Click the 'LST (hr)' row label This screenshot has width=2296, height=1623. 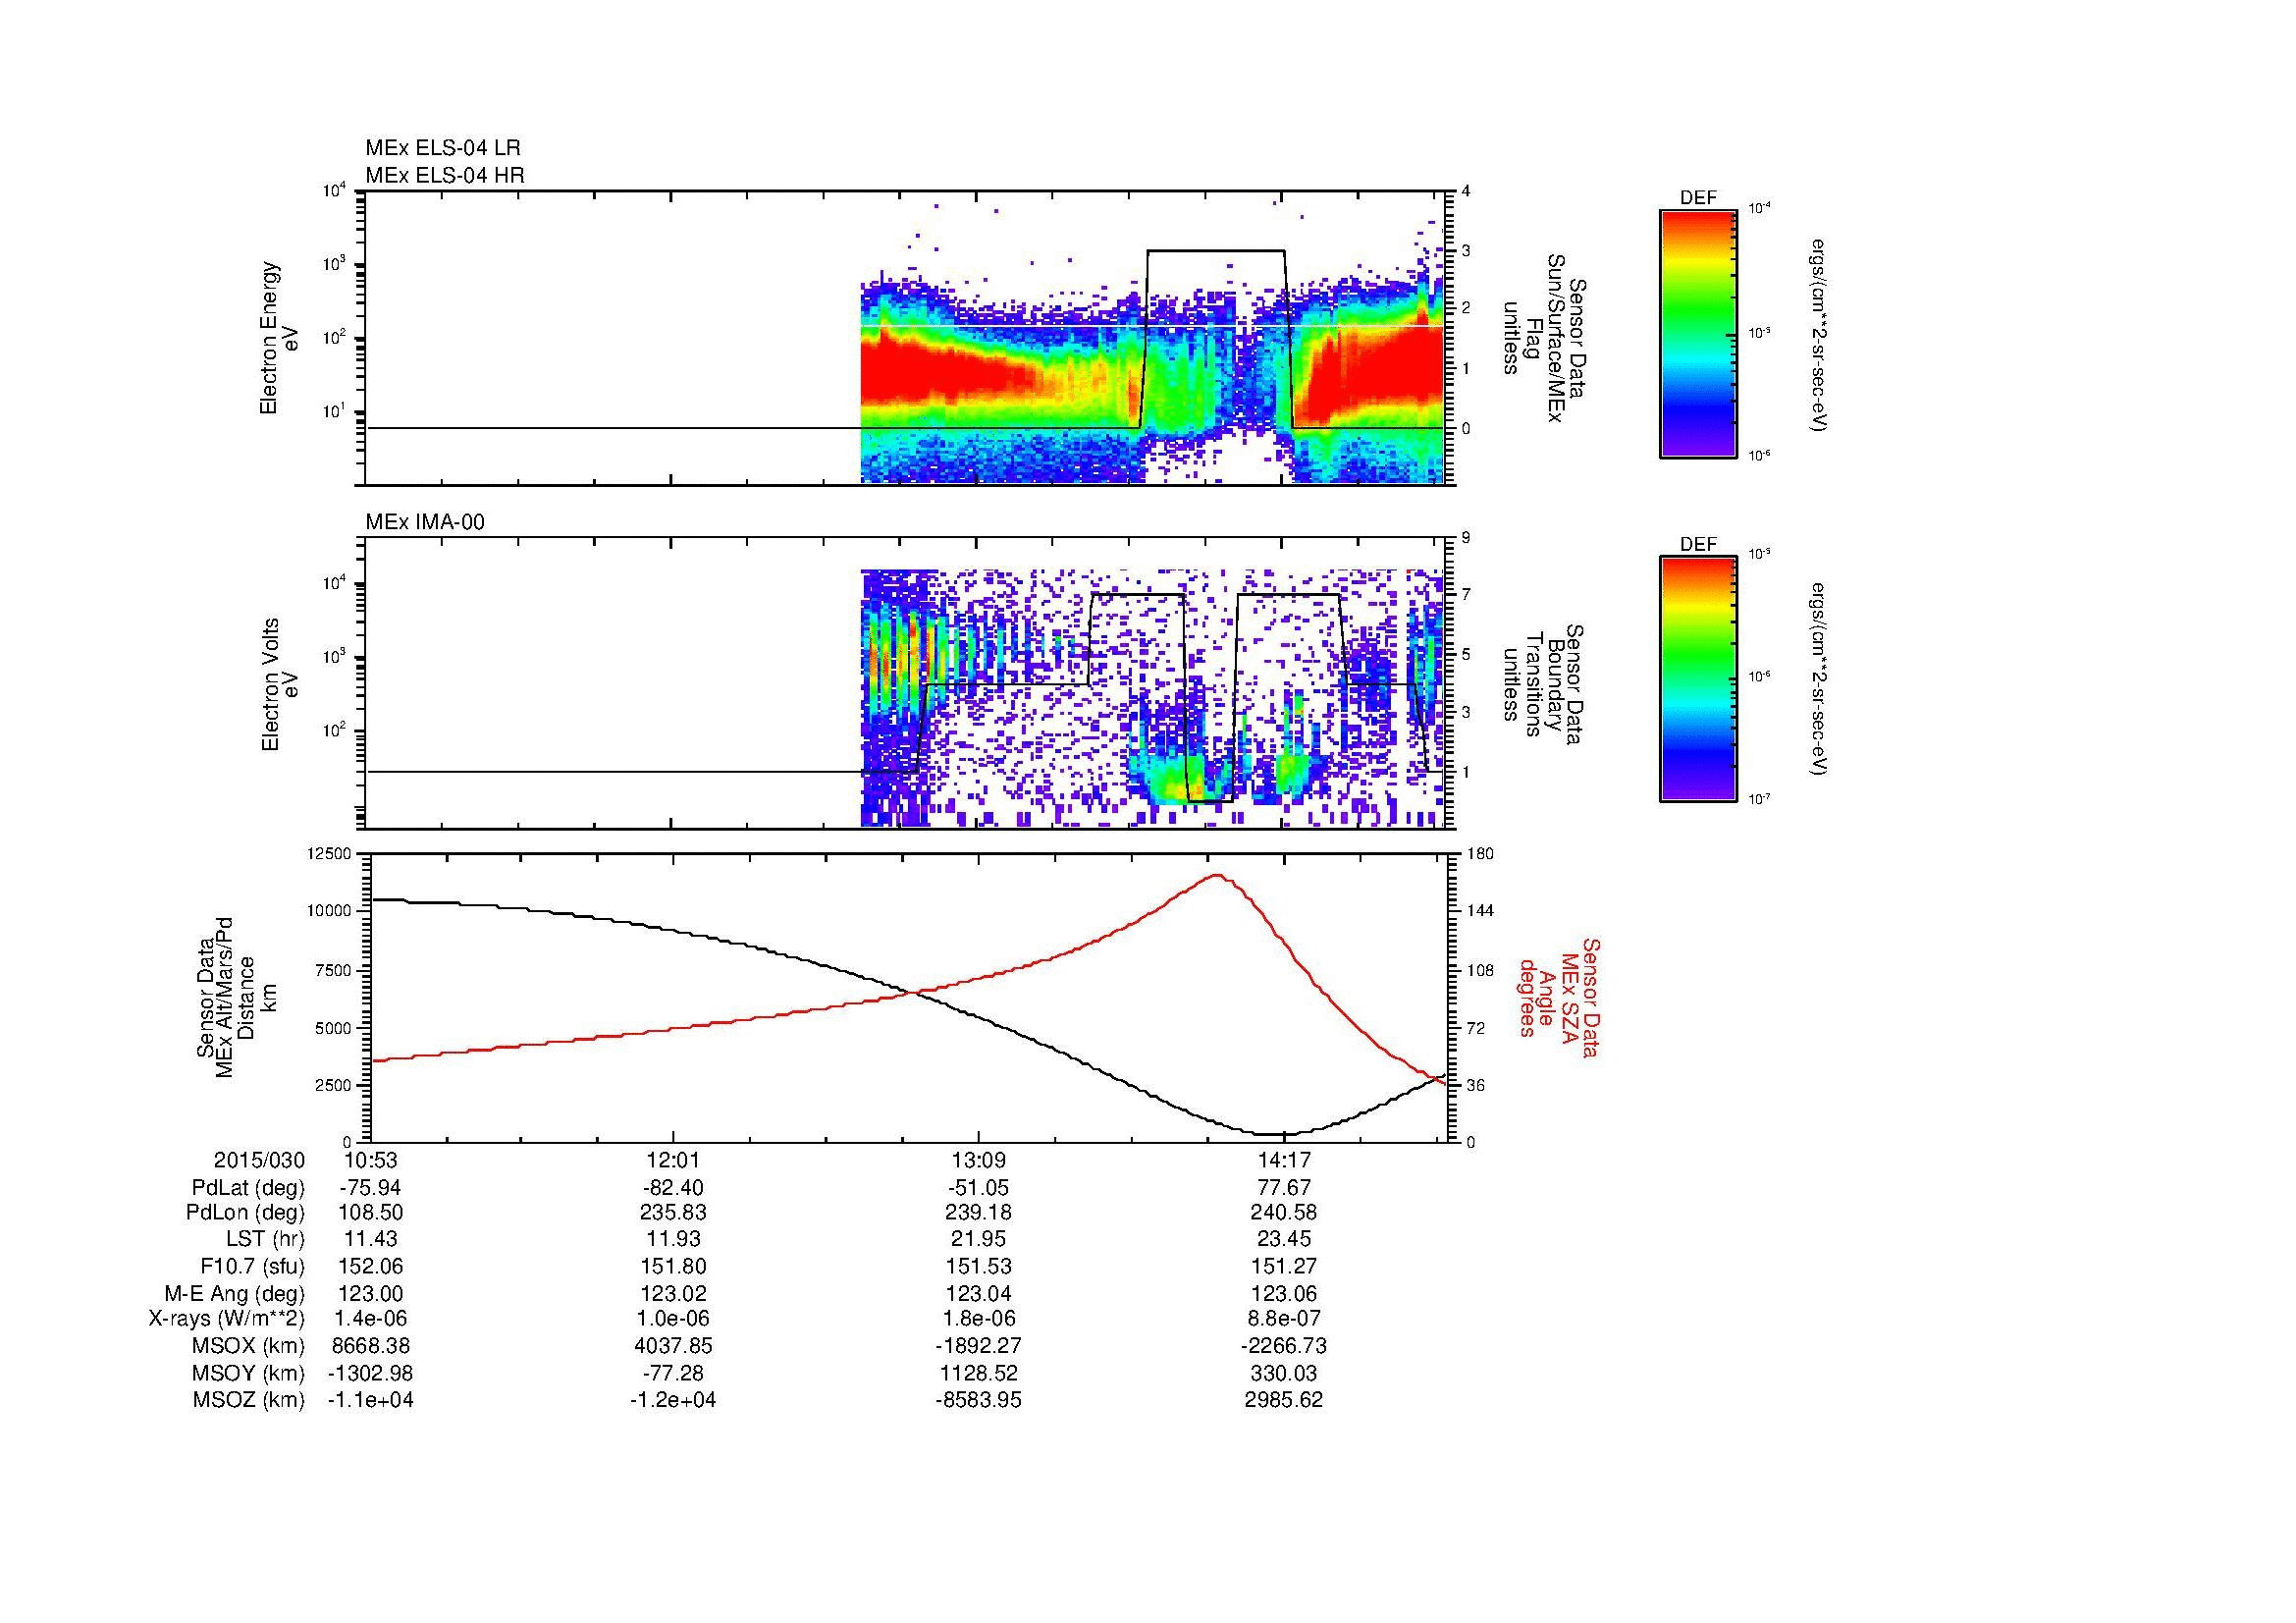tap(265, 1240)
